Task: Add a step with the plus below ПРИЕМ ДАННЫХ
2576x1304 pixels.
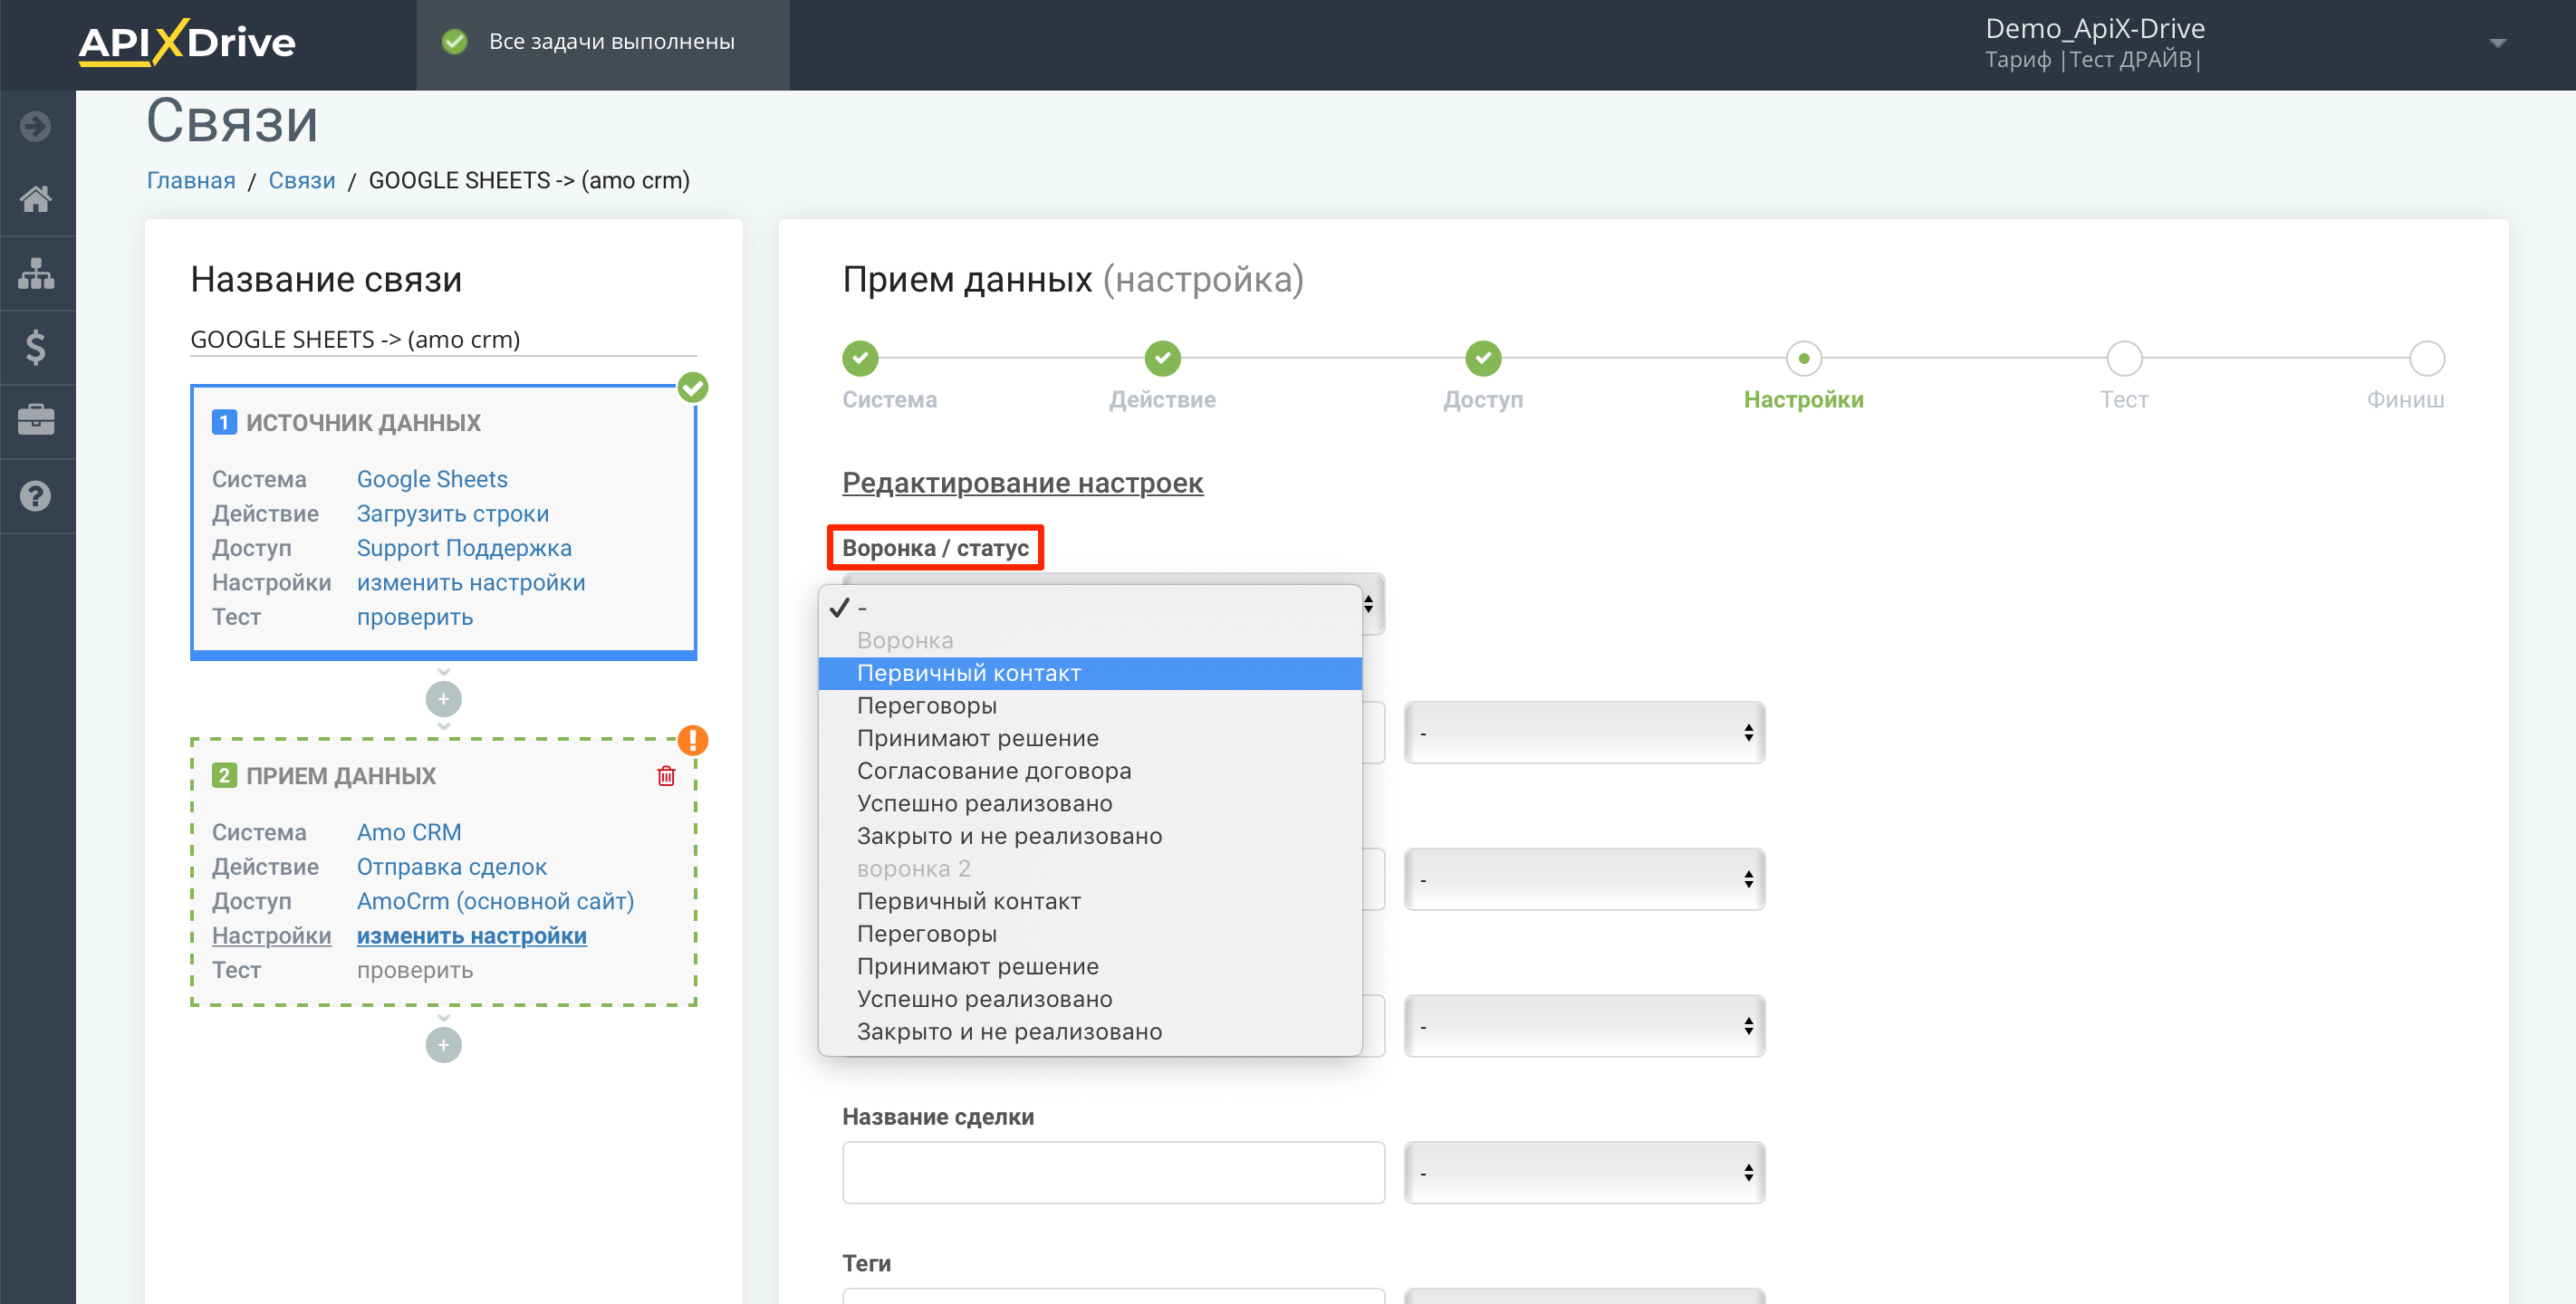Action: tap(443, 1045)
